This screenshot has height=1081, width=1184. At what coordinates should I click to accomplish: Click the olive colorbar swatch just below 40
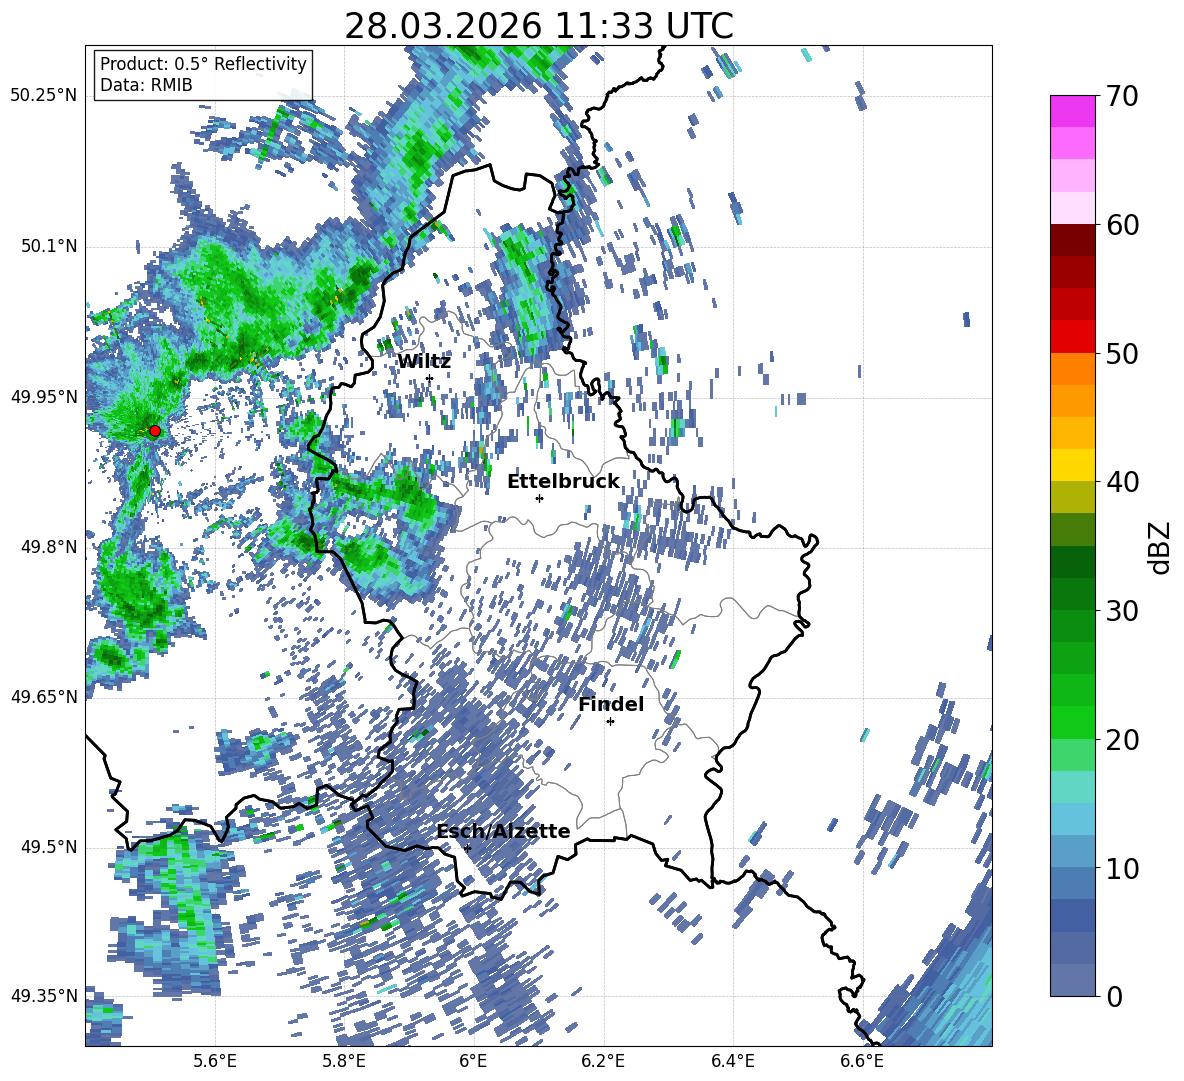click(x=1072, y=497)
